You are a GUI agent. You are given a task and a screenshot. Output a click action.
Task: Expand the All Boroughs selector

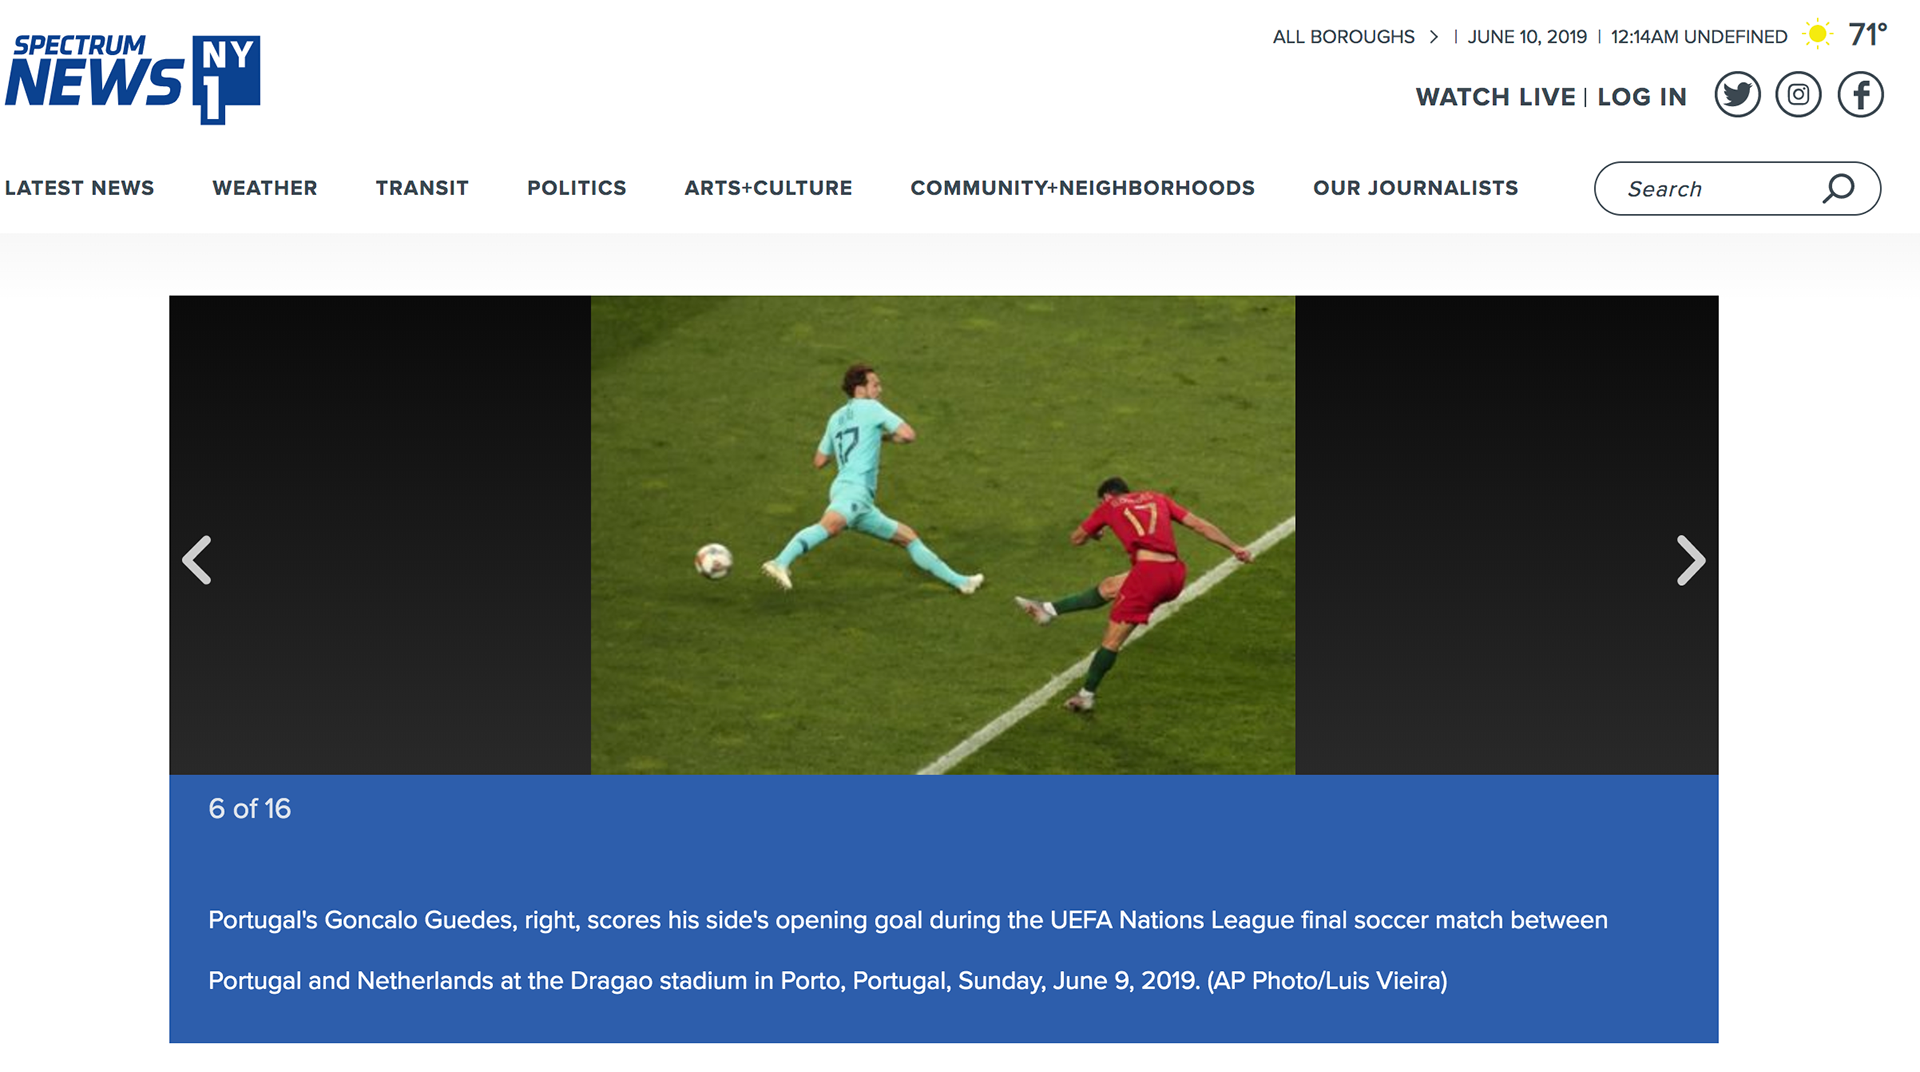point(1343,37)
